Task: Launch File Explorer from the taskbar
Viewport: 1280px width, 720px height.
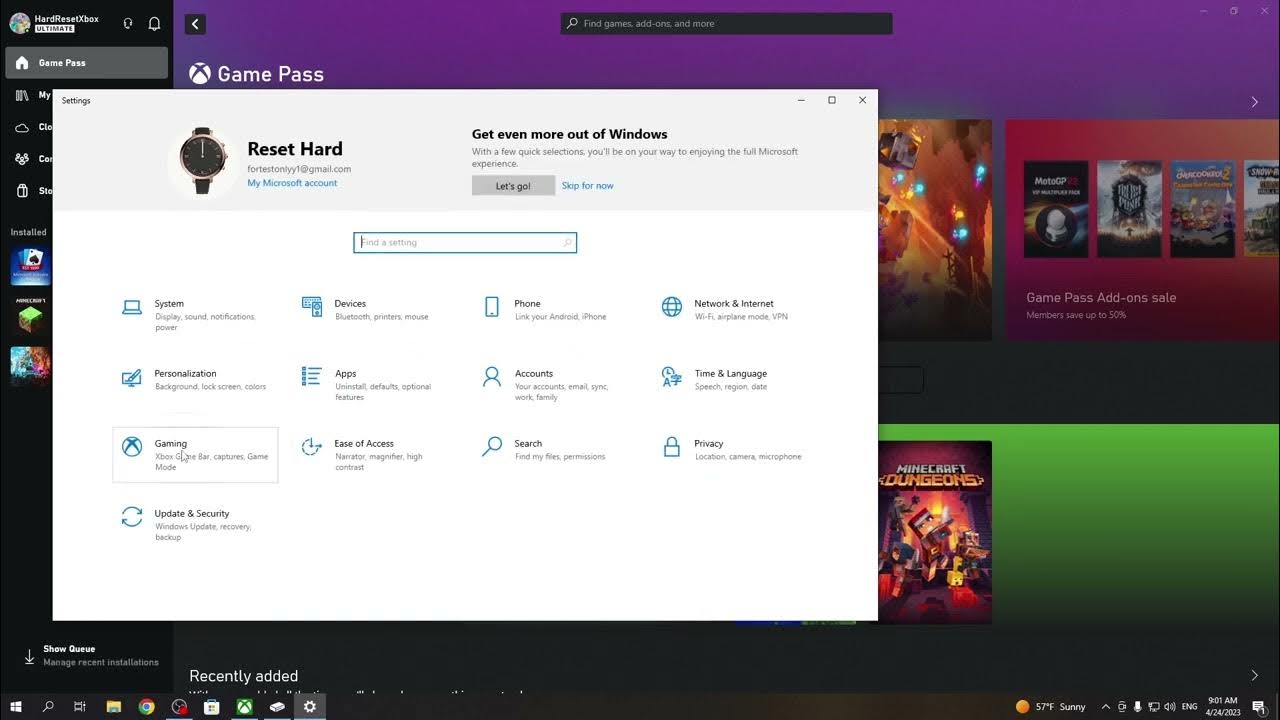Action: point(113,706)
